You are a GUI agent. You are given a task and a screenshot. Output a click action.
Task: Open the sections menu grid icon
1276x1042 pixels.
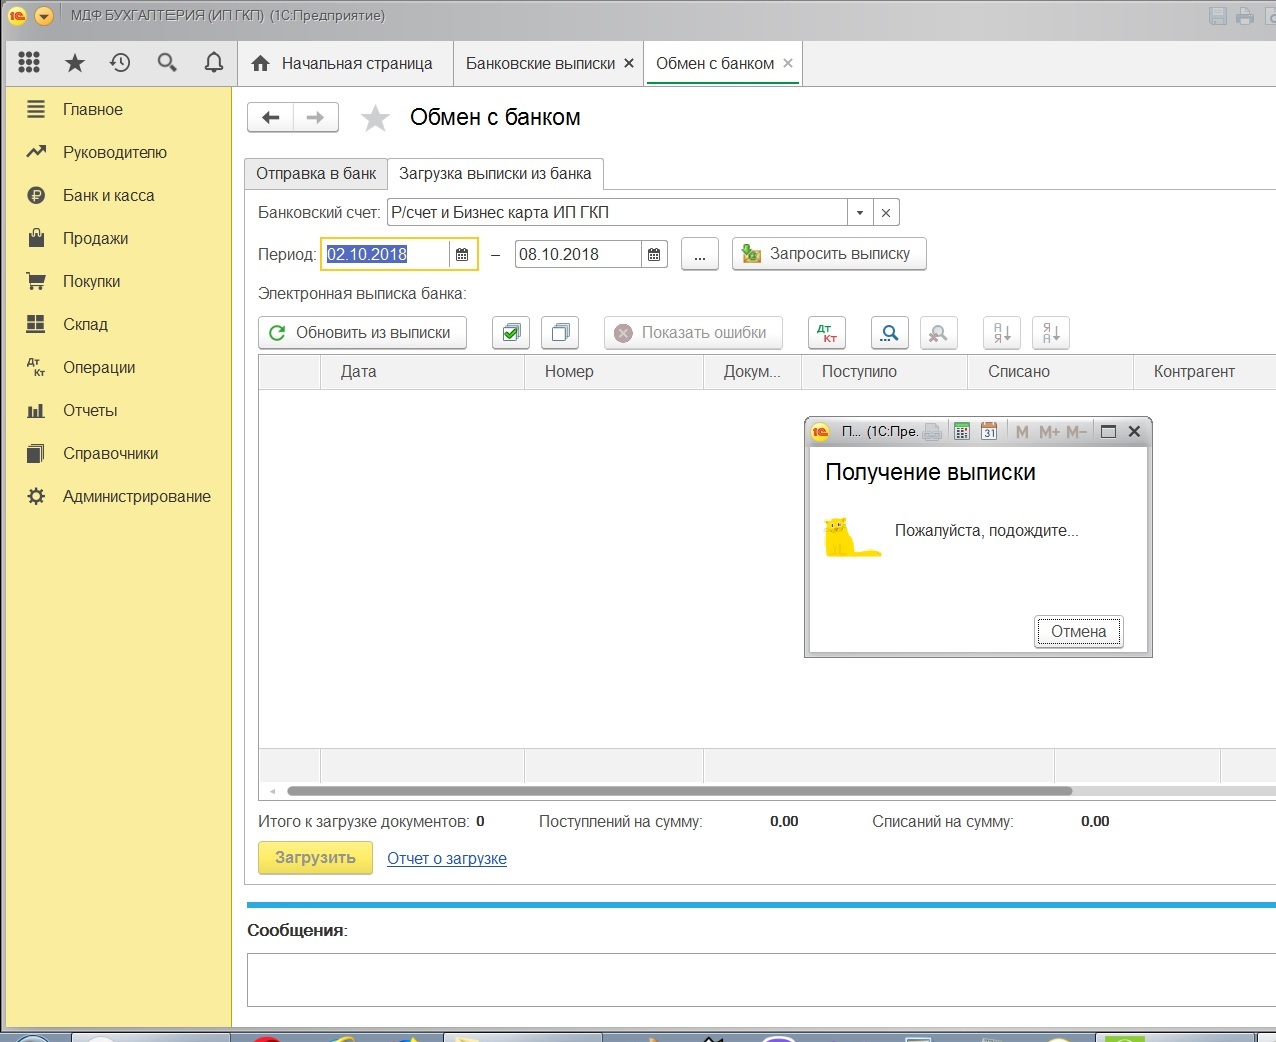(x=29, y=63)
